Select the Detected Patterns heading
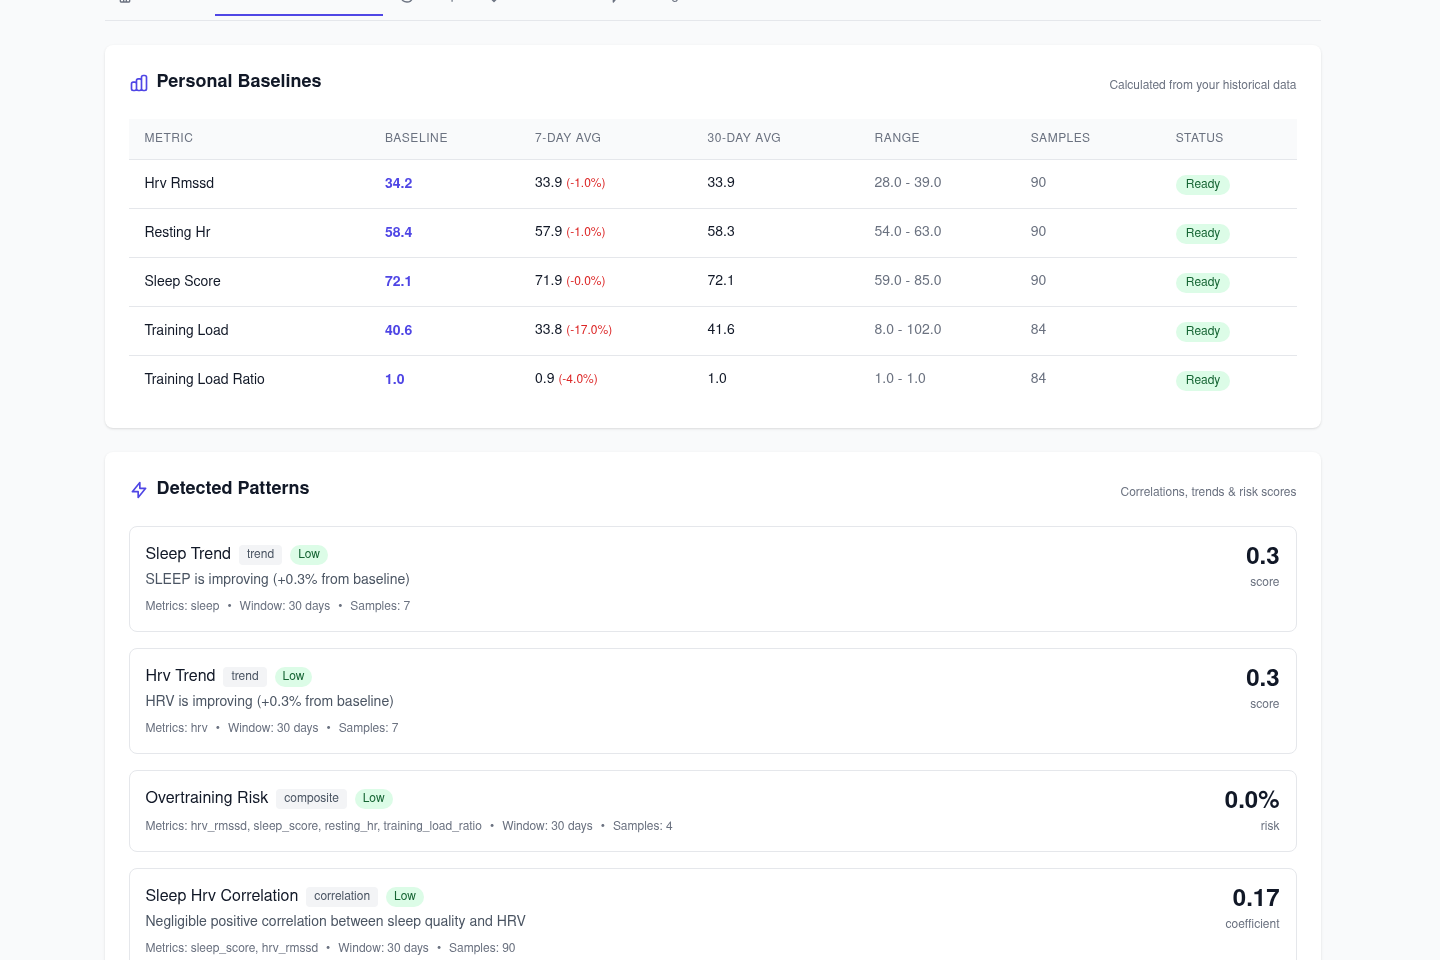Screen dimensions: 1440x960 [233, 488]
